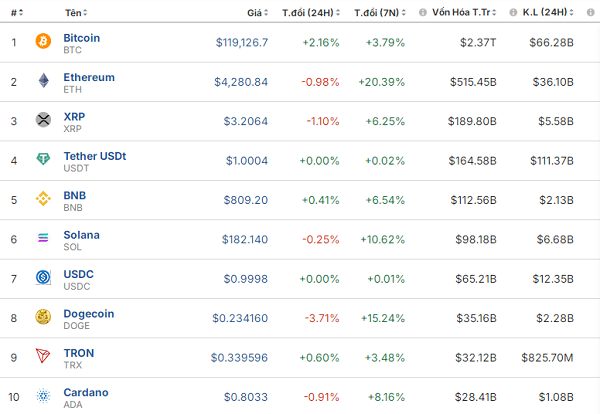
Task: Click info icon beside K.L (24H)
Action: 513,13
